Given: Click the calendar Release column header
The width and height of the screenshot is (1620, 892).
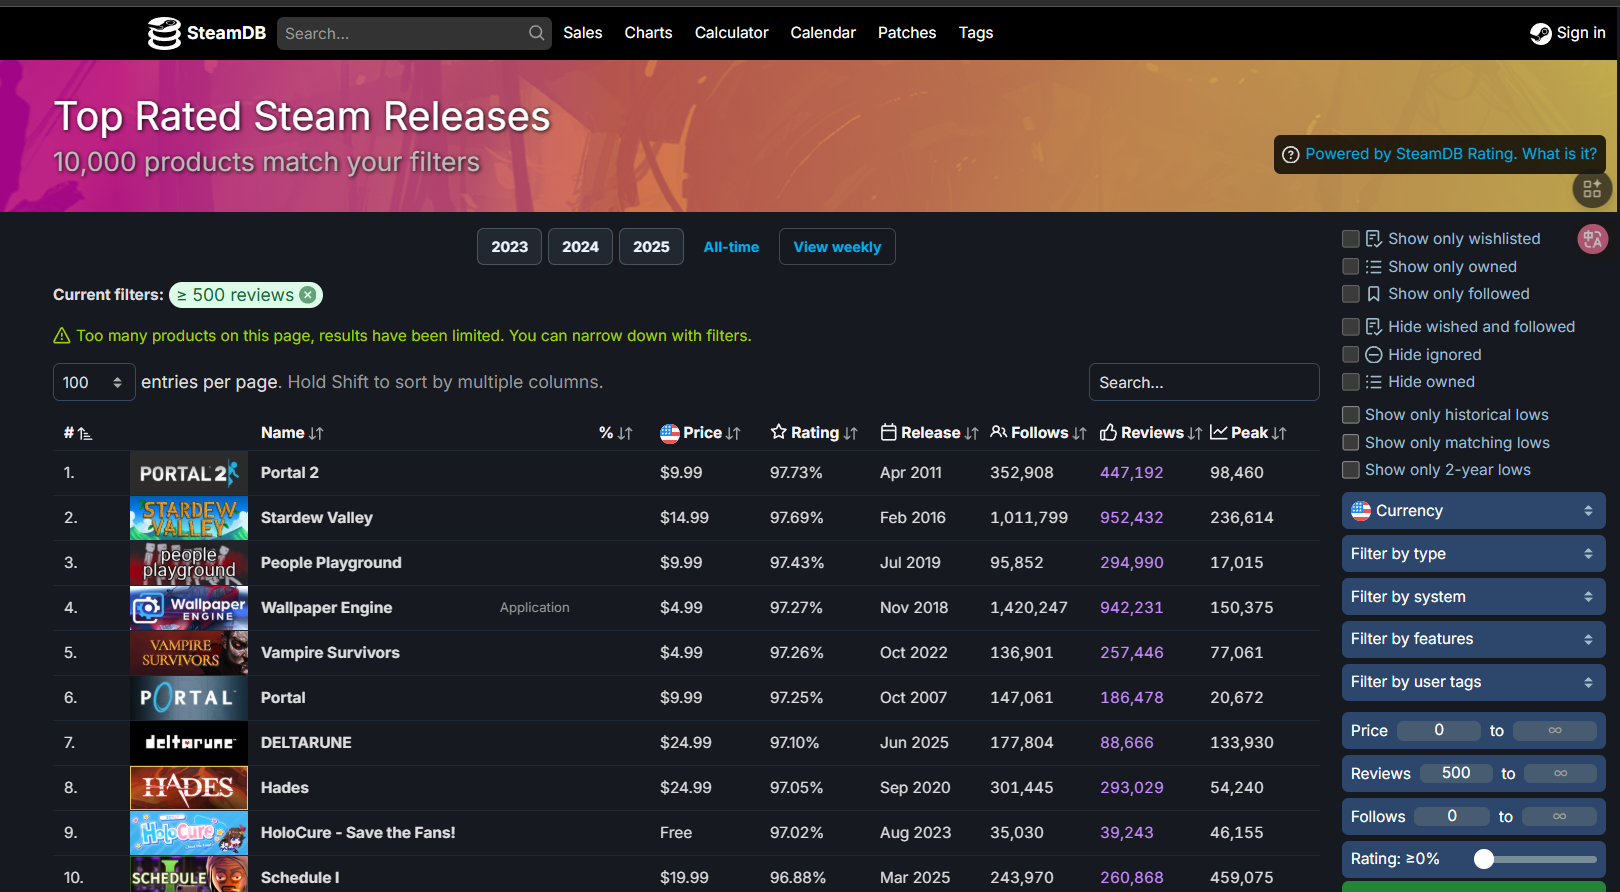Looking at the screenshot, I should tap(929, 433).
